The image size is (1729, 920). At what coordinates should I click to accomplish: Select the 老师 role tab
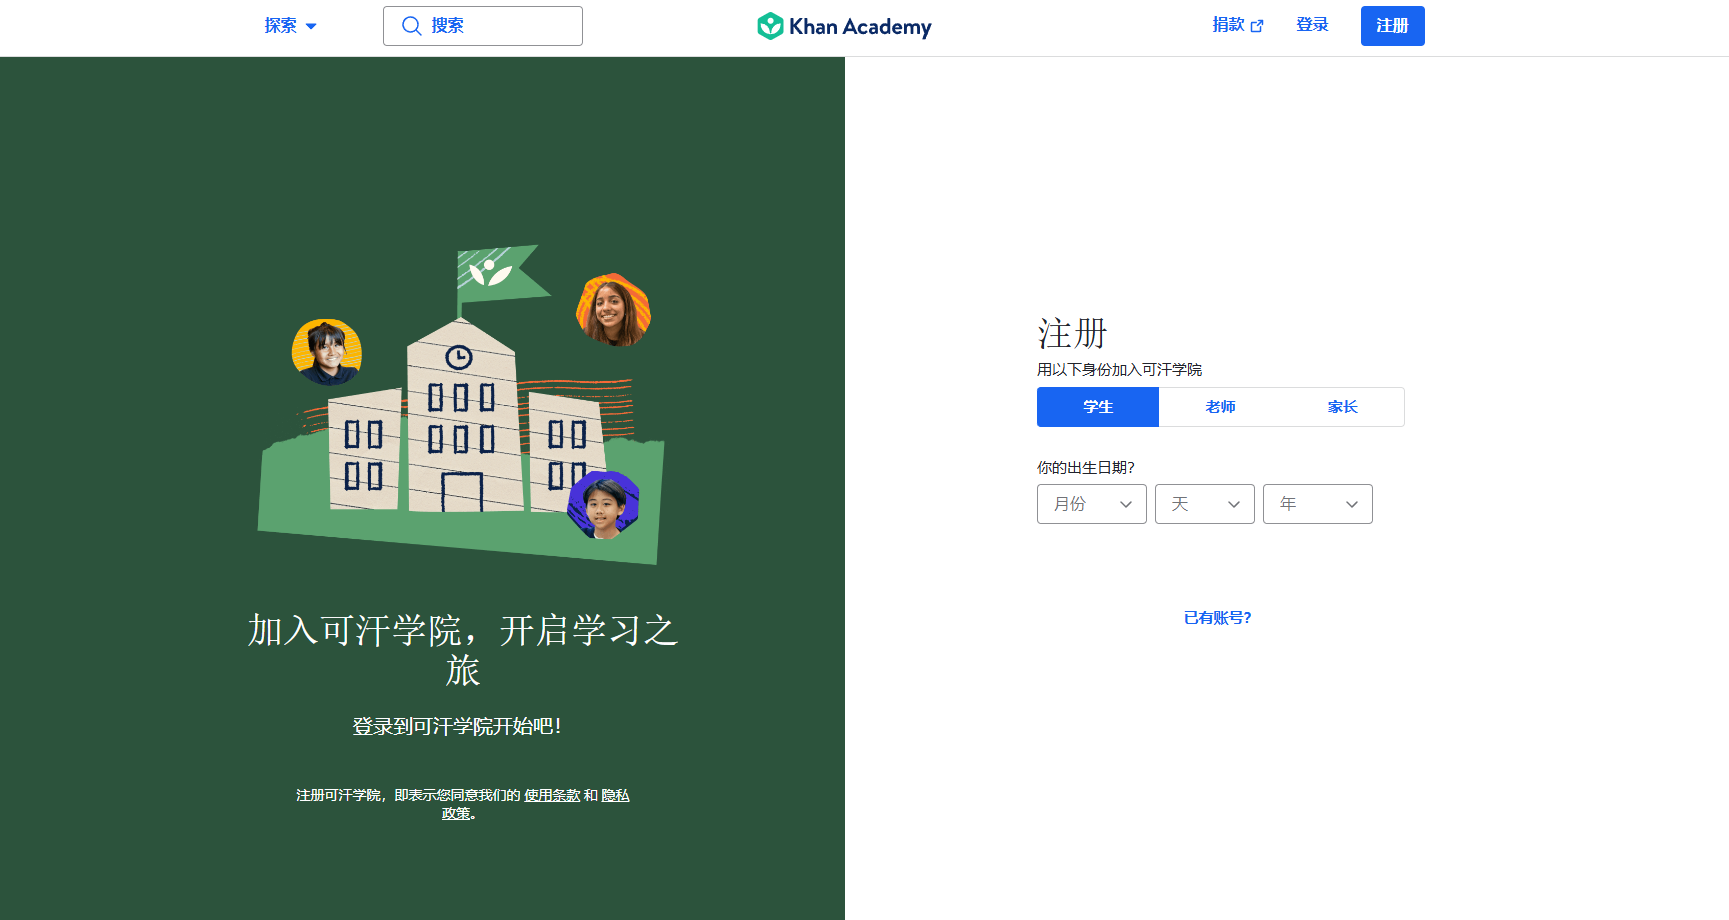click(1220, 407)
